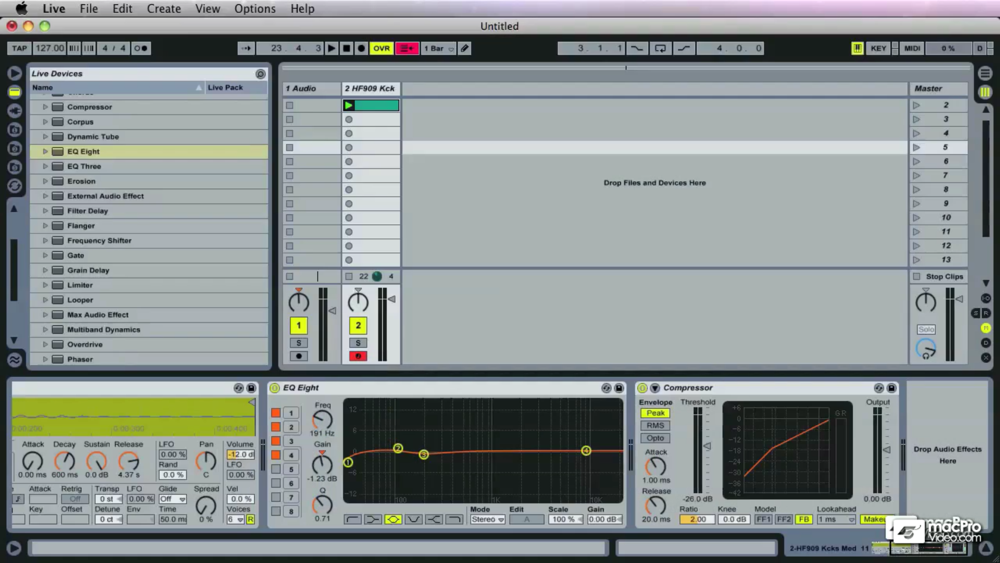Toggle browser visibility triangle button
This screenshot has width=1000, height=563.
(x=14, y=73)
